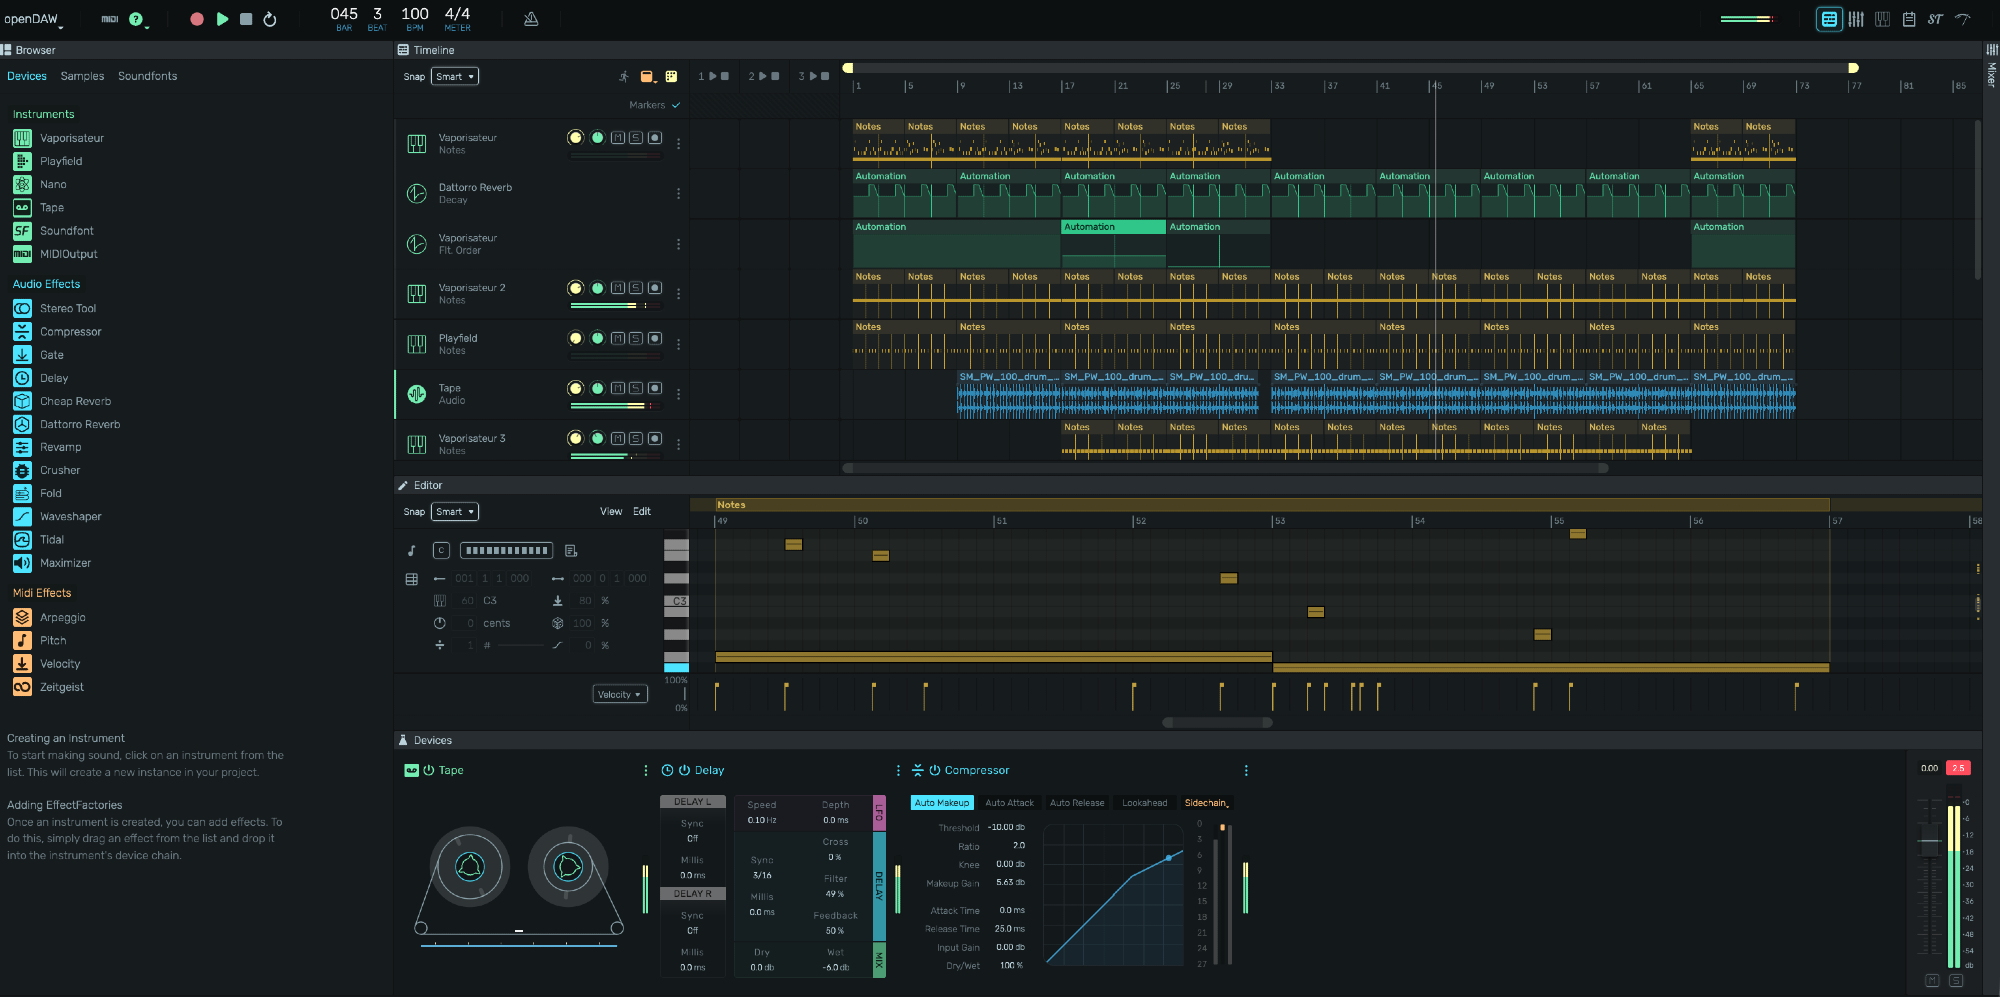Screen dimensions: 2000x997
Task: Open the mixer view from the top-right toolbar
Action: point(1856,19)
